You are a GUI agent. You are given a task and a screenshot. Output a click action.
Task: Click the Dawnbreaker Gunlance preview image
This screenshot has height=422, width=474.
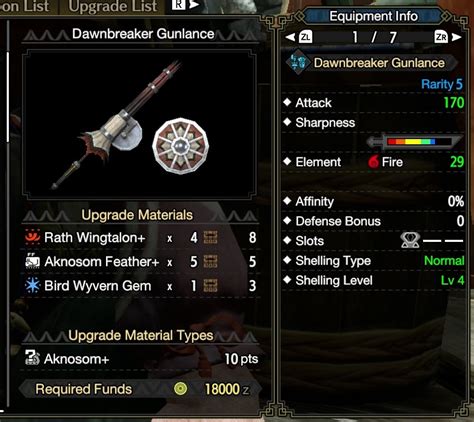[x=139, y=124]
